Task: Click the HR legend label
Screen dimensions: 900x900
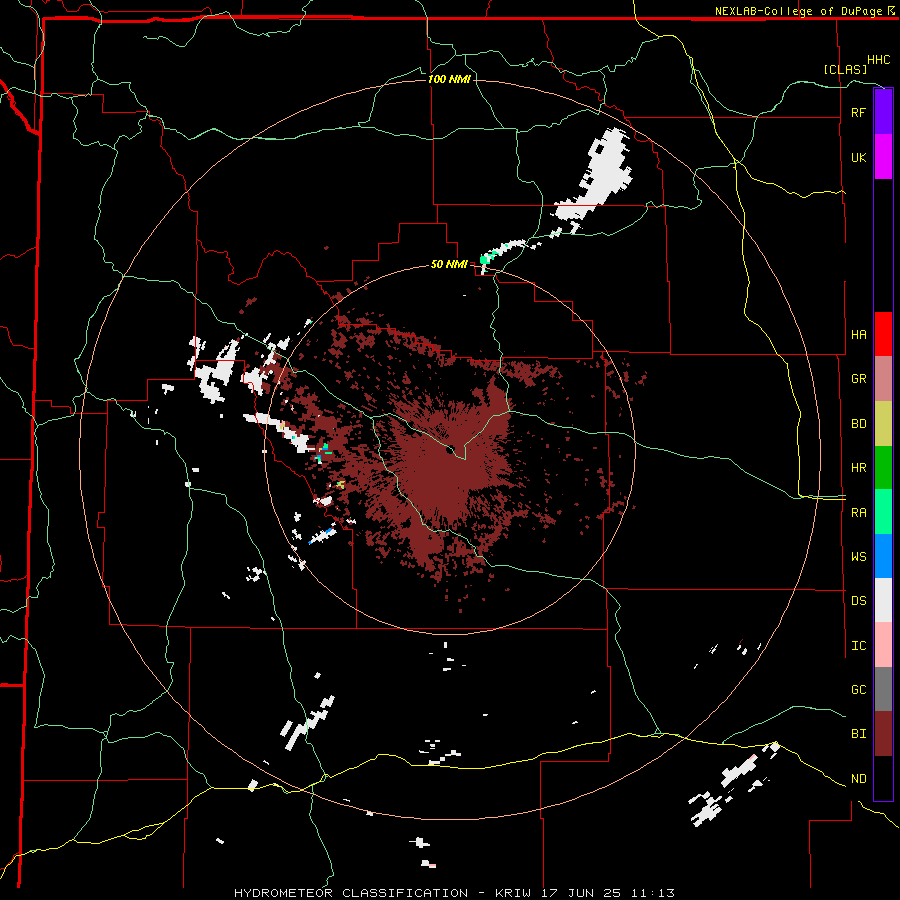Action: pos(858,468)
